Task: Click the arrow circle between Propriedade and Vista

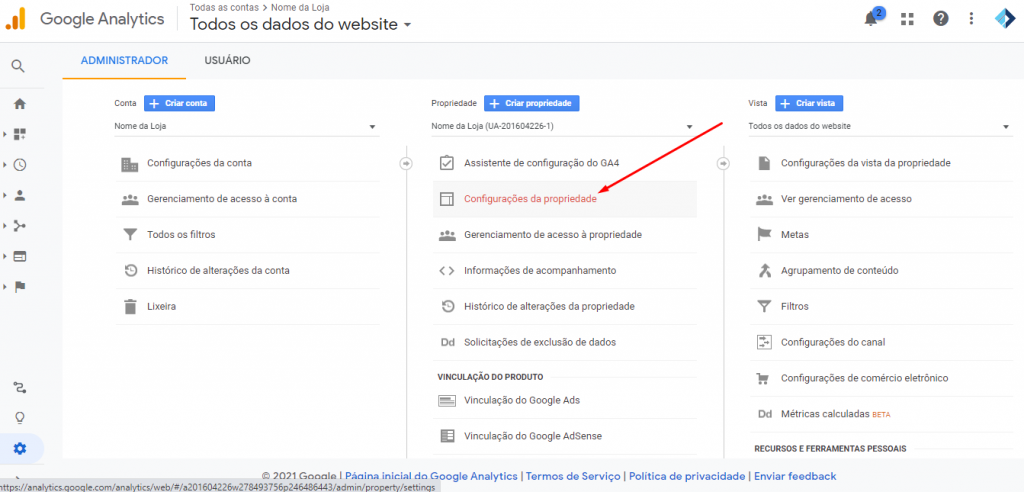Action: [723, 163]
